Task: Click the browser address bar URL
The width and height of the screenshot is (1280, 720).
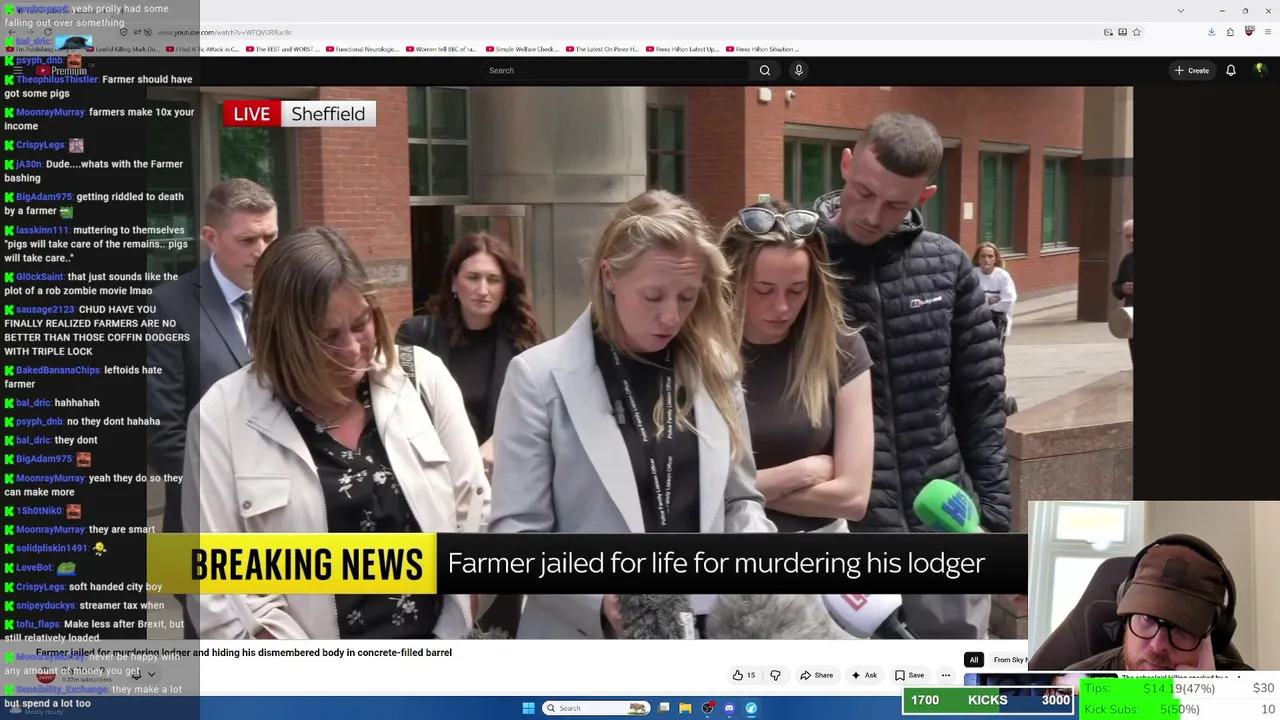Action: [x=225, y=32]
